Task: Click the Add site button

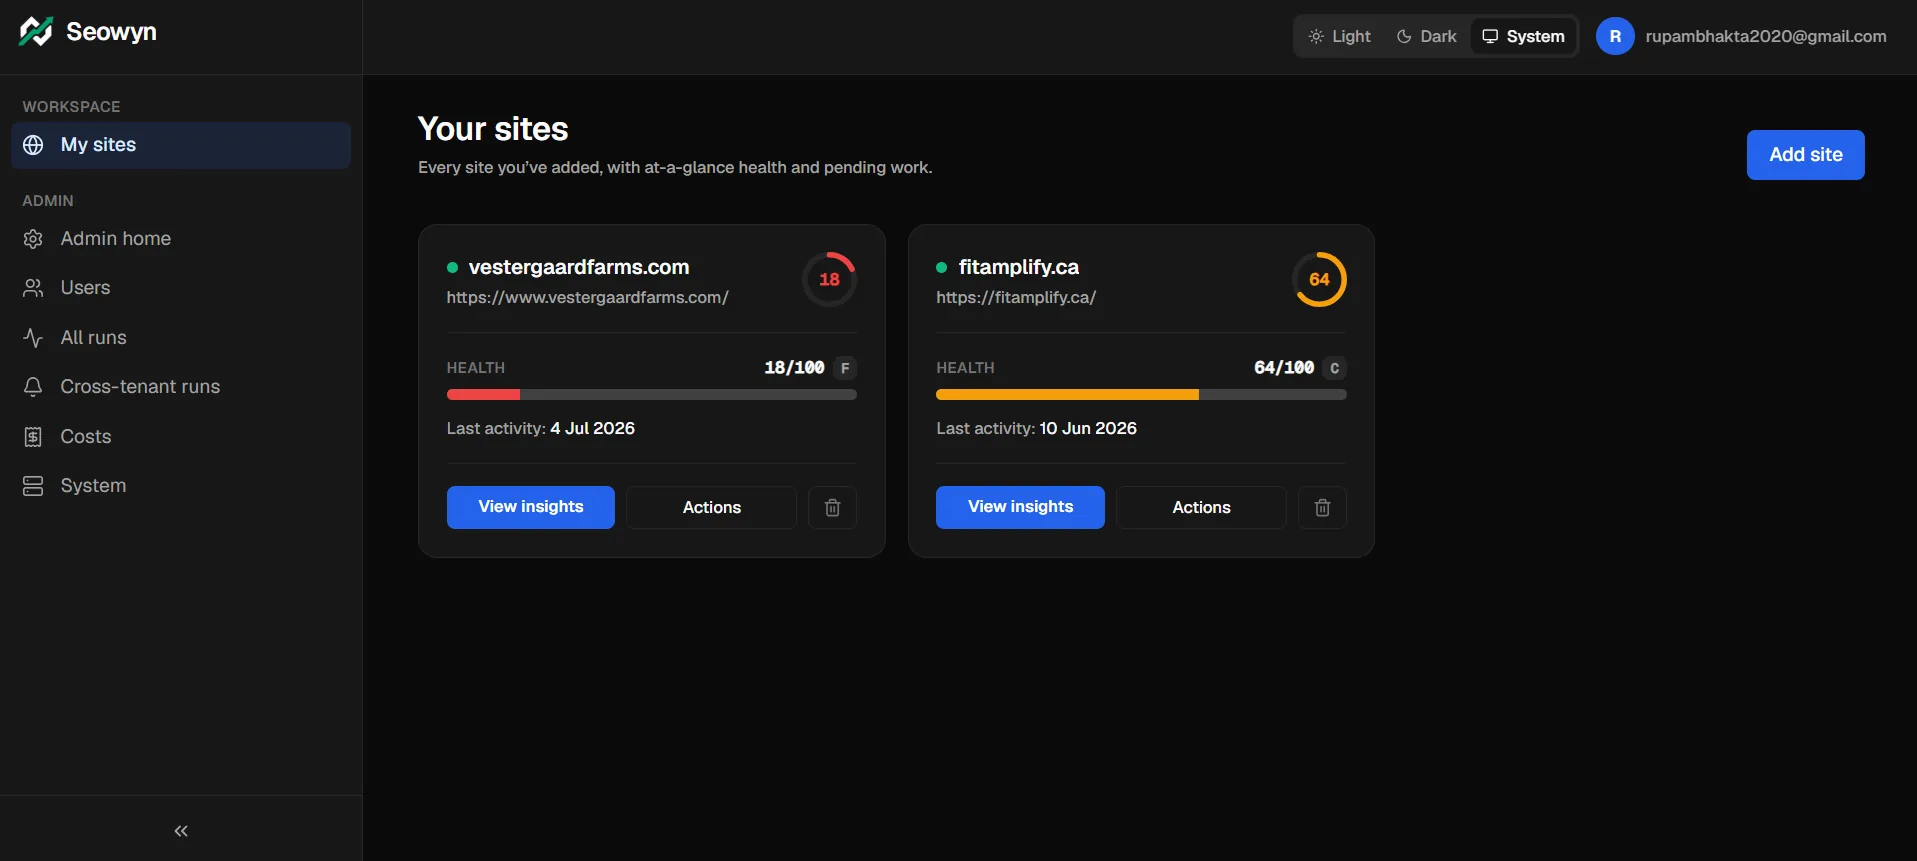Action: (1805, 155)
